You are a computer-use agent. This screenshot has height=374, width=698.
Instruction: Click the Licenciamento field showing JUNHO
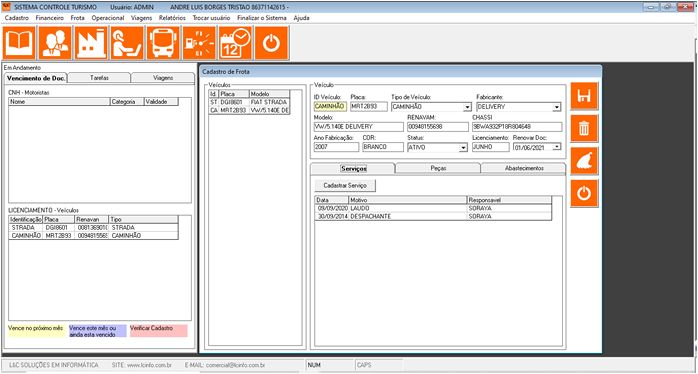(x=491, y=147)
